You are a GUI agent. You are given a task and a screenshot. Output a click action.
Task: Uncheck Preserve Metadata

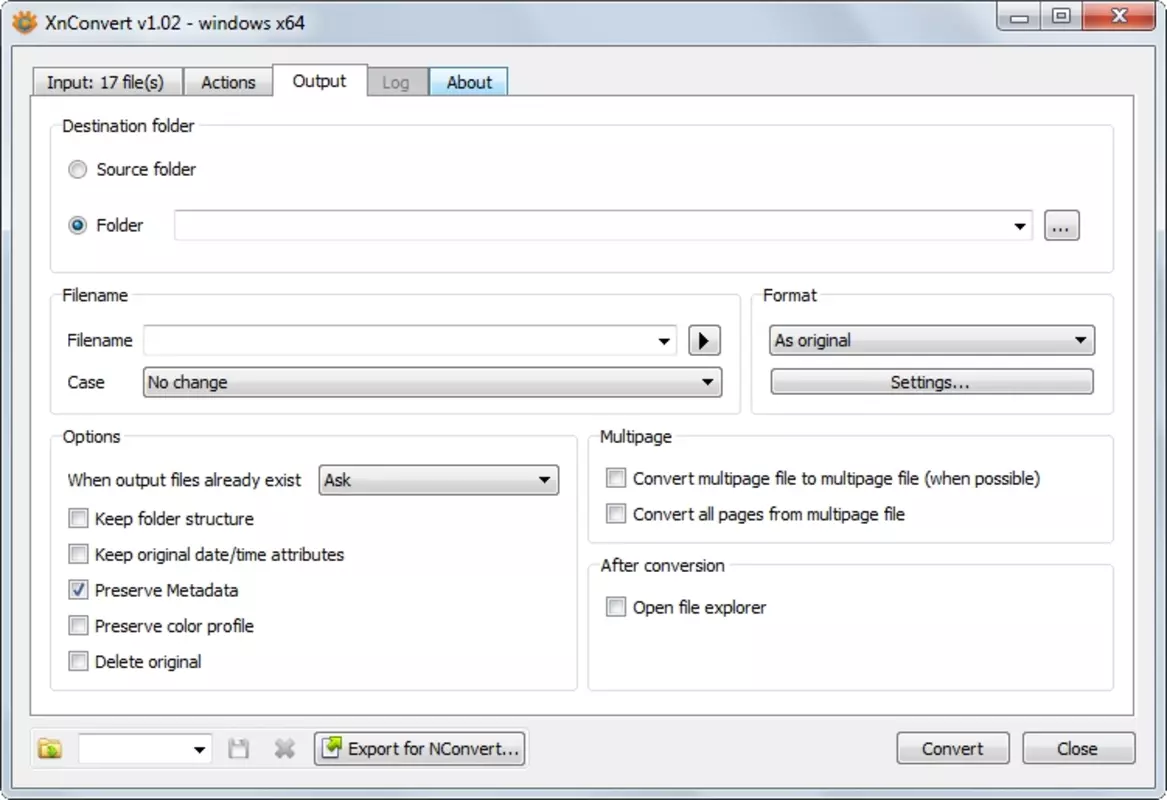pos(78,590)
